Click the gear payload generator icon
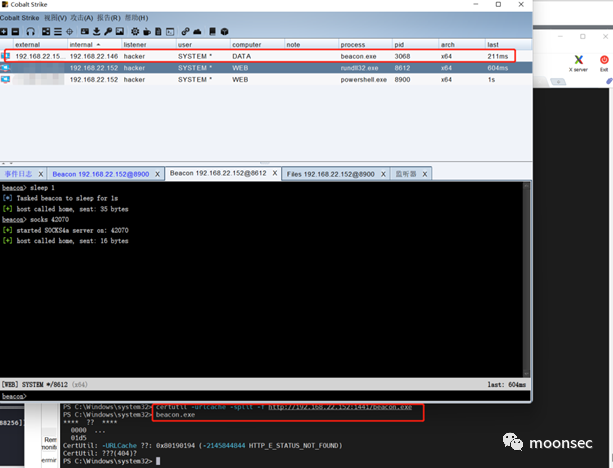Screen dimensions: 613x468 coord(135,32)
